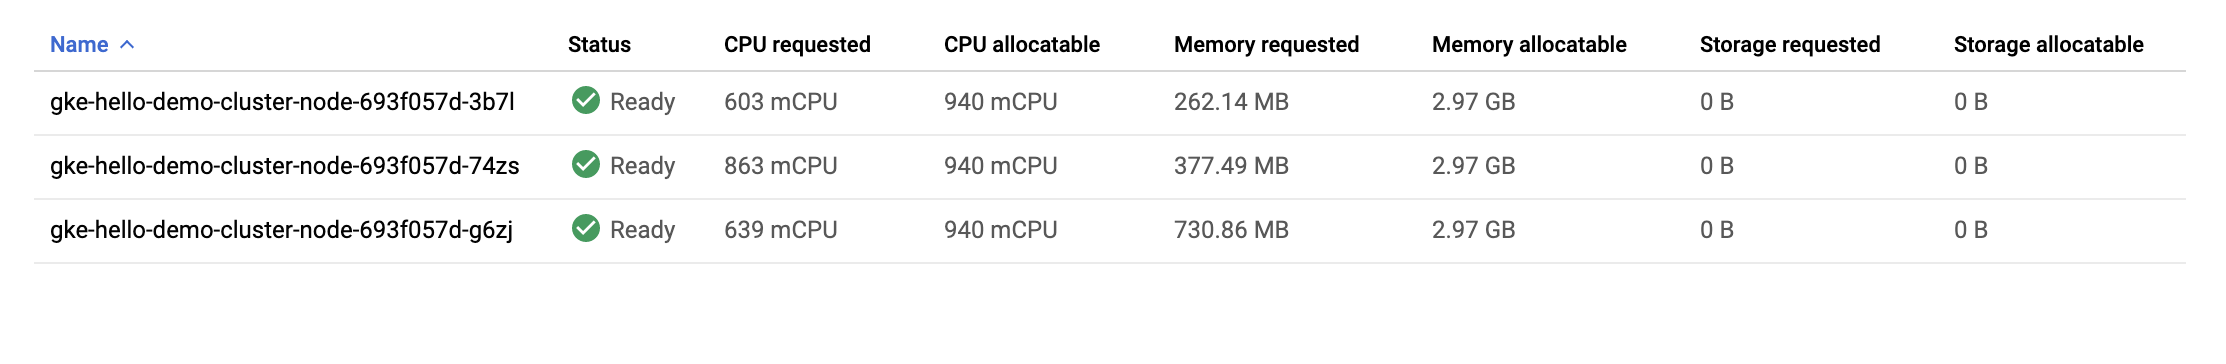Image resolution: width=2226 pixels, height=364 pixels.
Task: Click the Storage requested column header
Action: point(1790,45)
